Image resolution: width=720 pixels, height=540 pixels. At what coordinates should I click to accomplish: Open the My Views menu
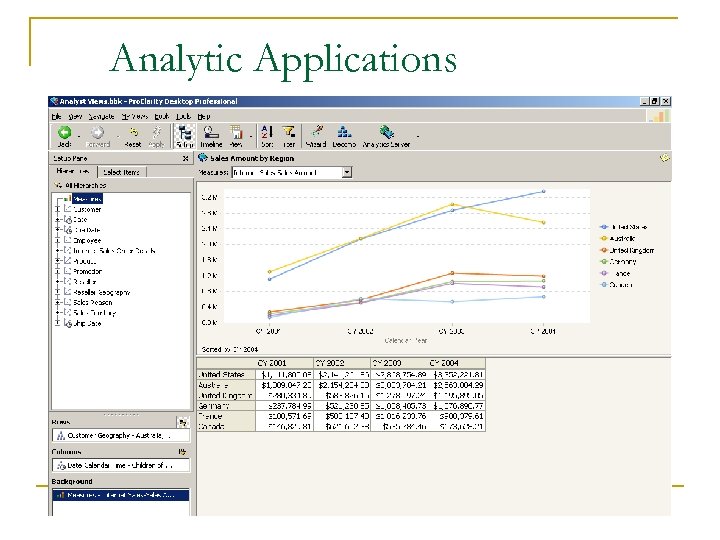pyautogui.click(x=135, y=116)
